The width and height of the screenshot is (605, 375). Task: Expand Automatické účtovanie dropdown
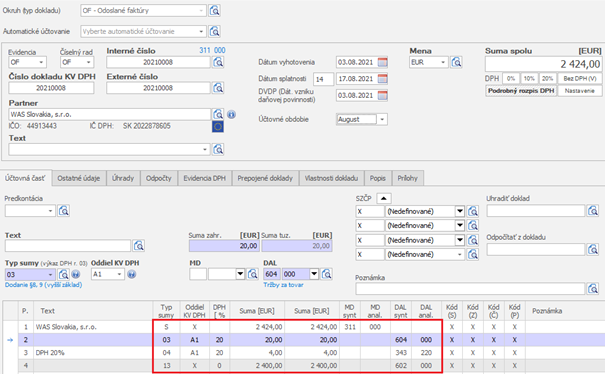pyautogui.click(x=201, y=31)
